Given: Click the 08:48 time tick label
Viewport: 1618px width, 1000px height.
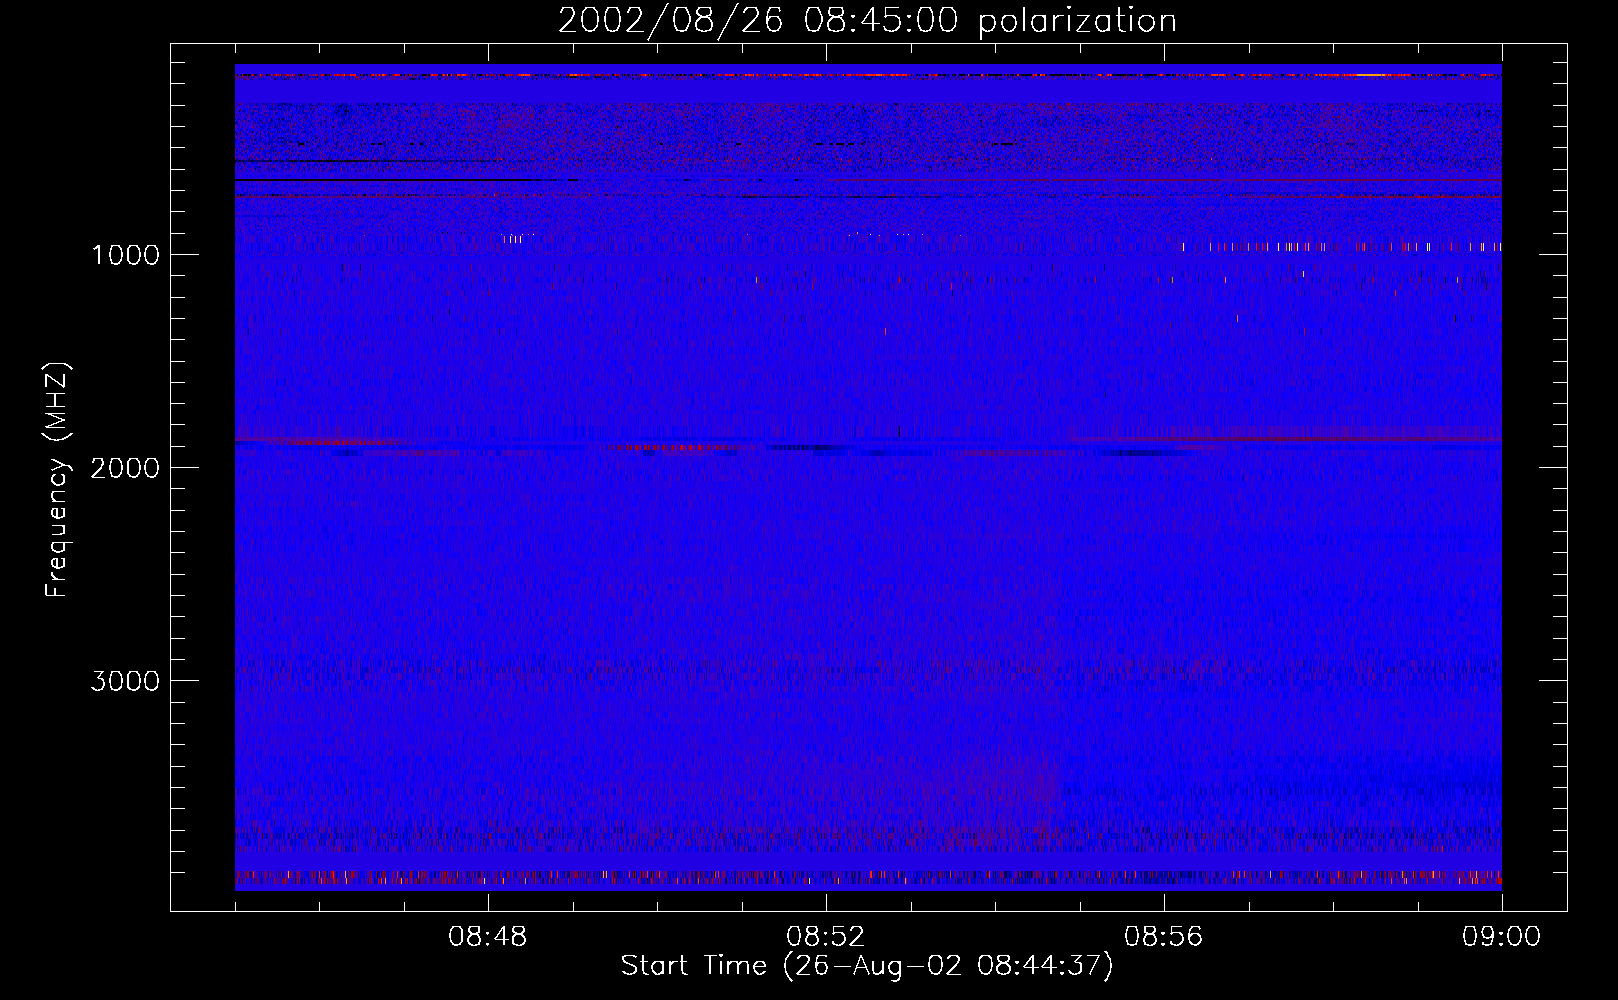Looking at the screenshot, I should tap(488, 937).
